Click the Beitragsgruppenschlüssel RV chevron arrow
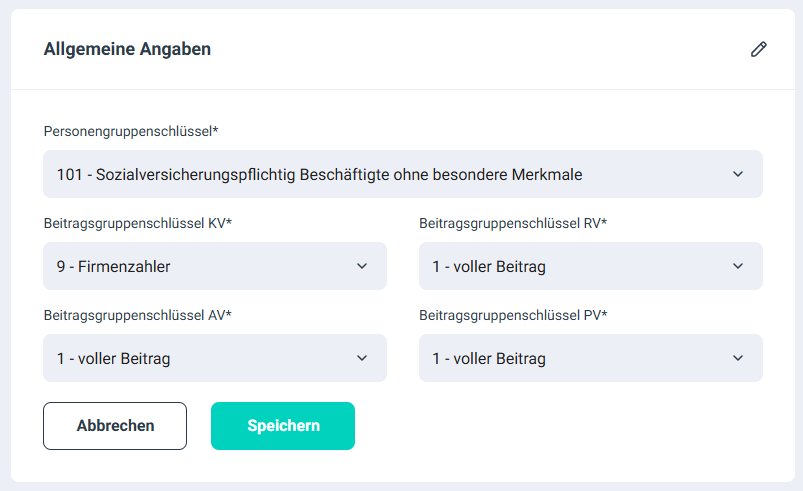 coord(738,266)
